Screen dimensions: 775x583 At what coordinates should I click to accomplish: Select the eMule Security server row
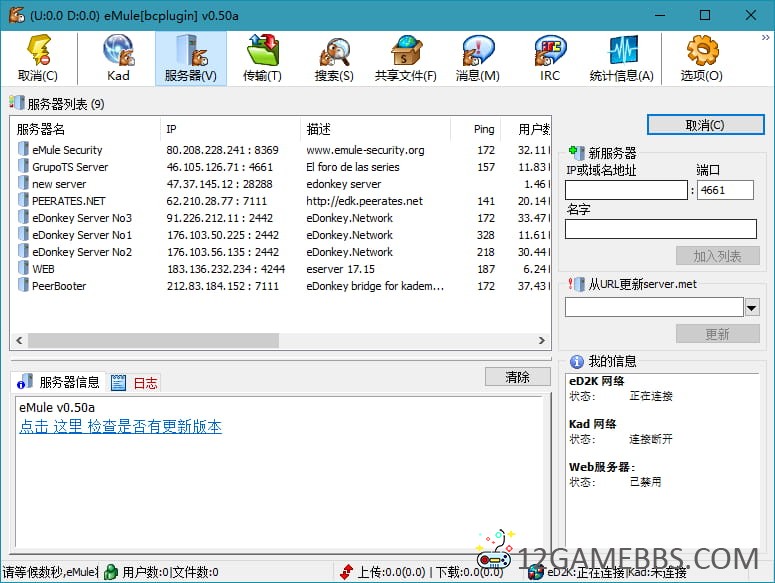(x=67, y=150)
